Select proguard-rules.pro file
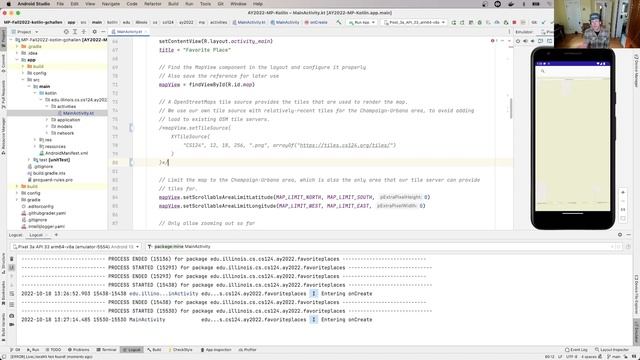640x360 pixels. (49, 180)
